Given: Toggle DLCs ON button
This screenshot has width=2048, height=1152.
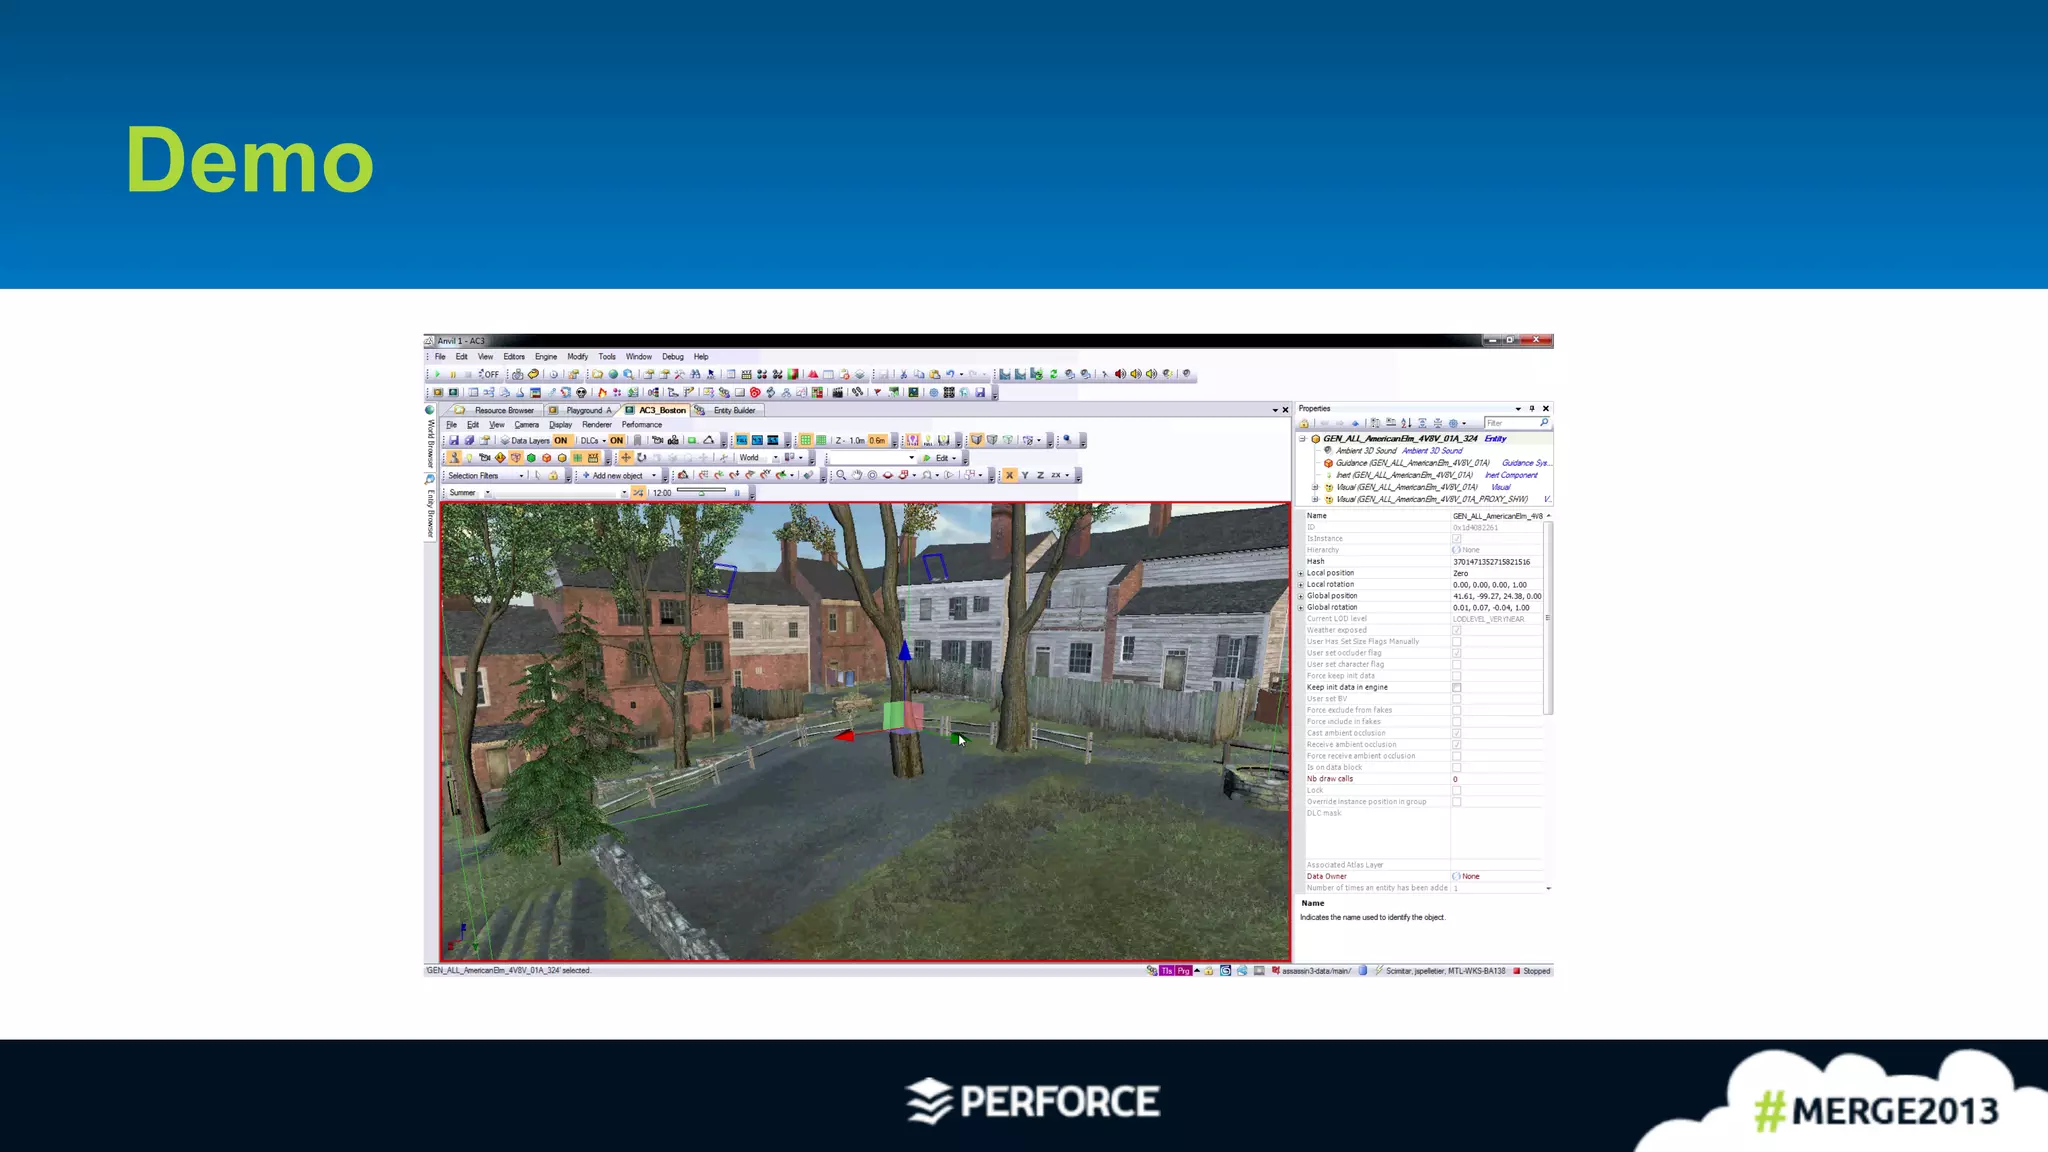Looking at the screenshot, I should point(616,440).
